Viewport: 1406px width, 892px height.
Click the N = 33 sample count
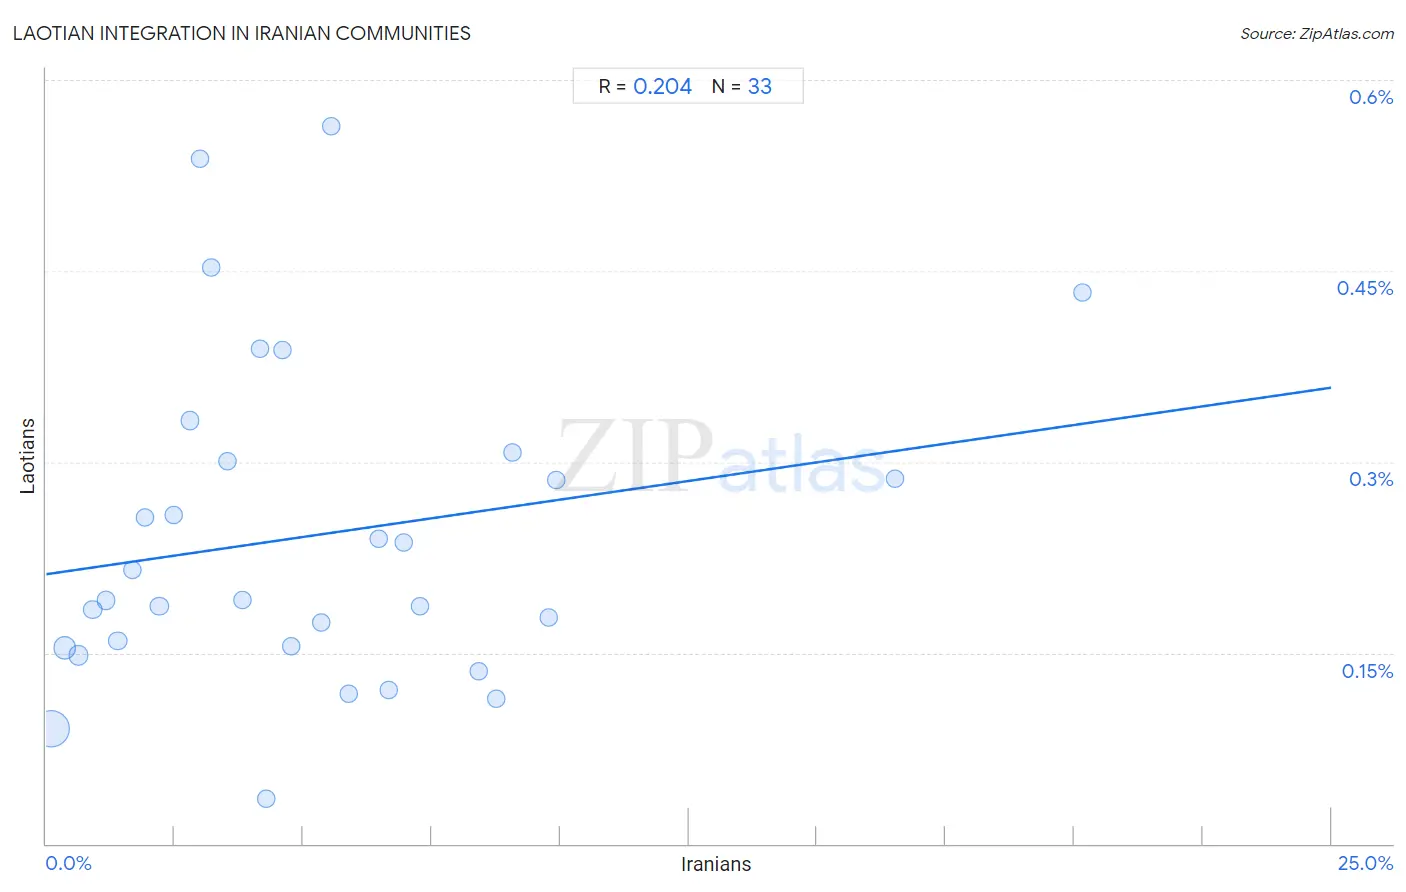point(742,87)
